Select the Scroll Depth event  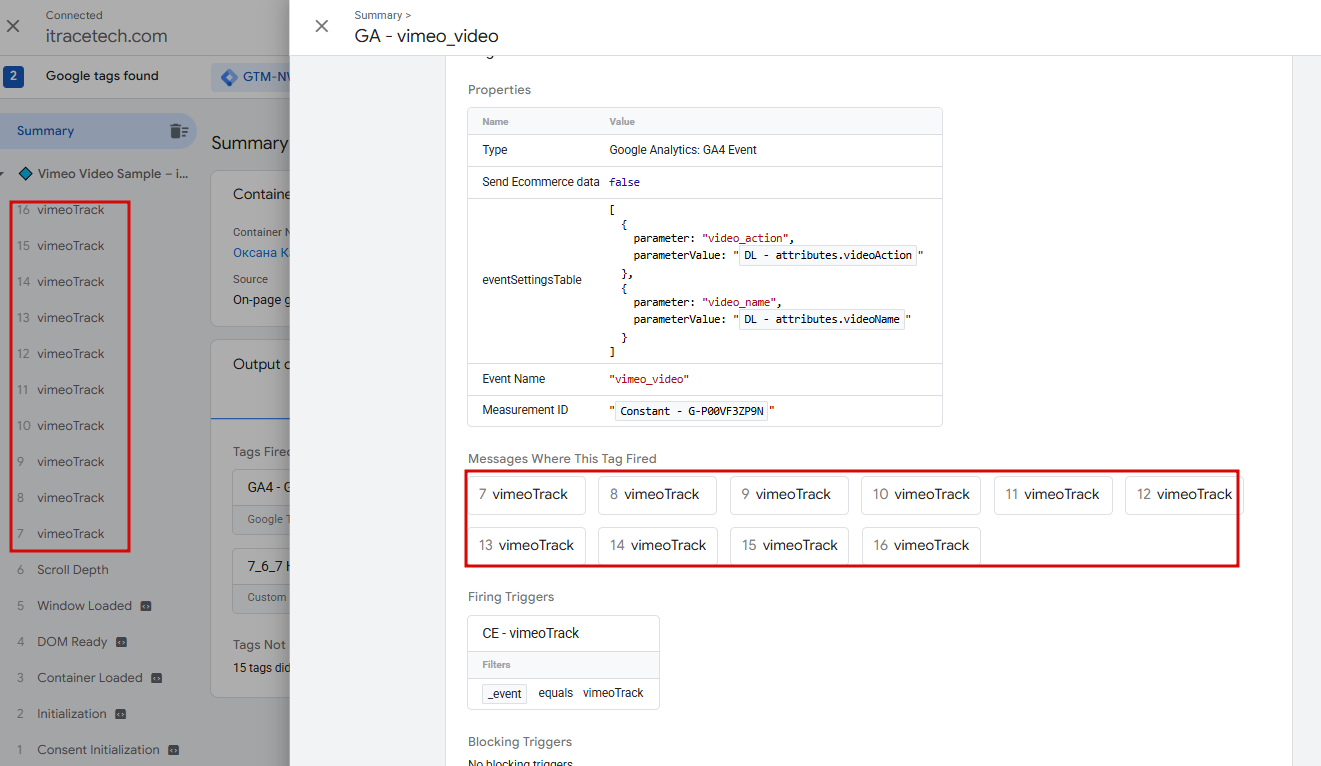(72, 570)
